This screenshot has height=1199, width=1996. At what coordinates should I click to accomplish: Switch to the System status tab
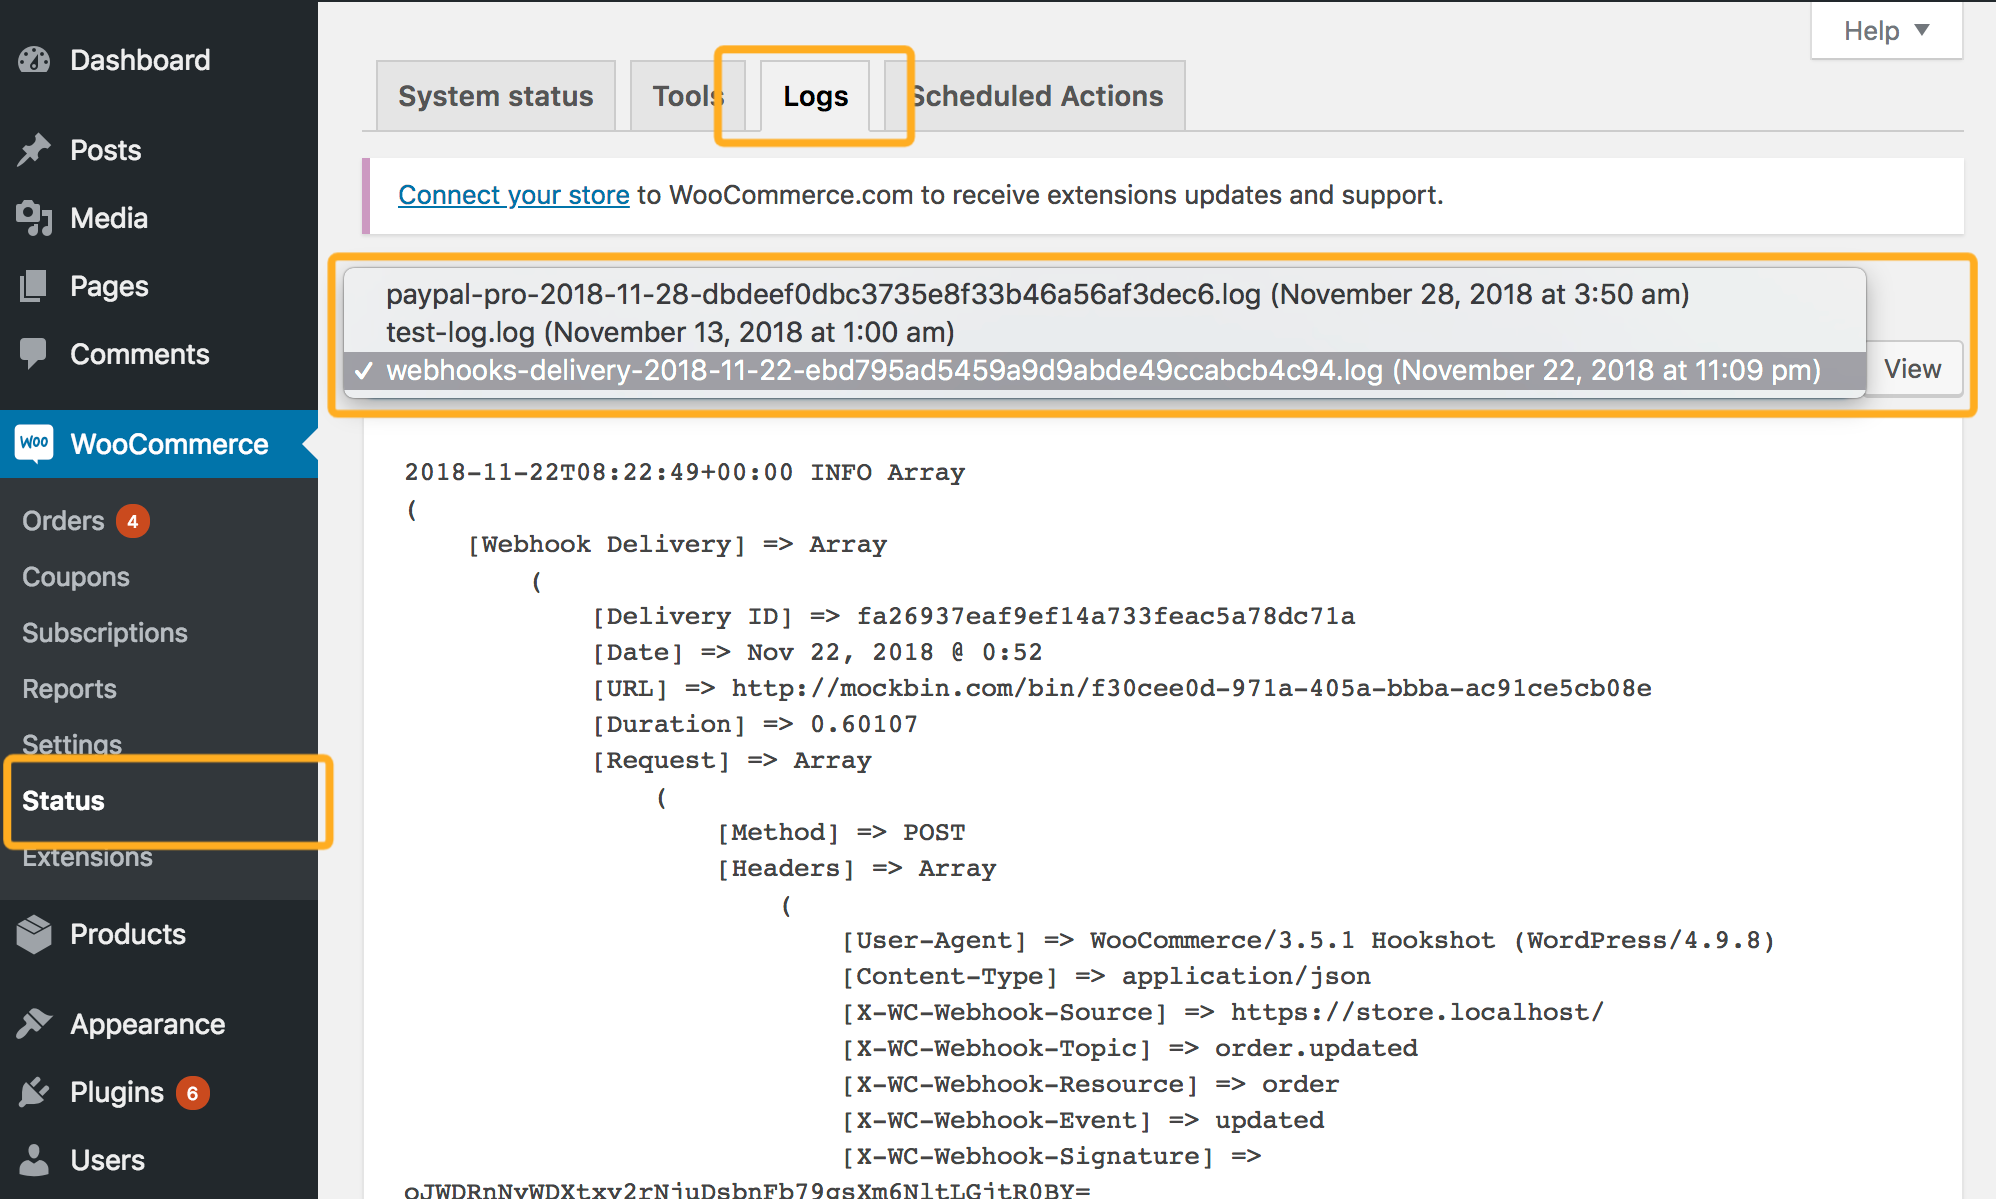pyautogui.click(x=496, y=96)
